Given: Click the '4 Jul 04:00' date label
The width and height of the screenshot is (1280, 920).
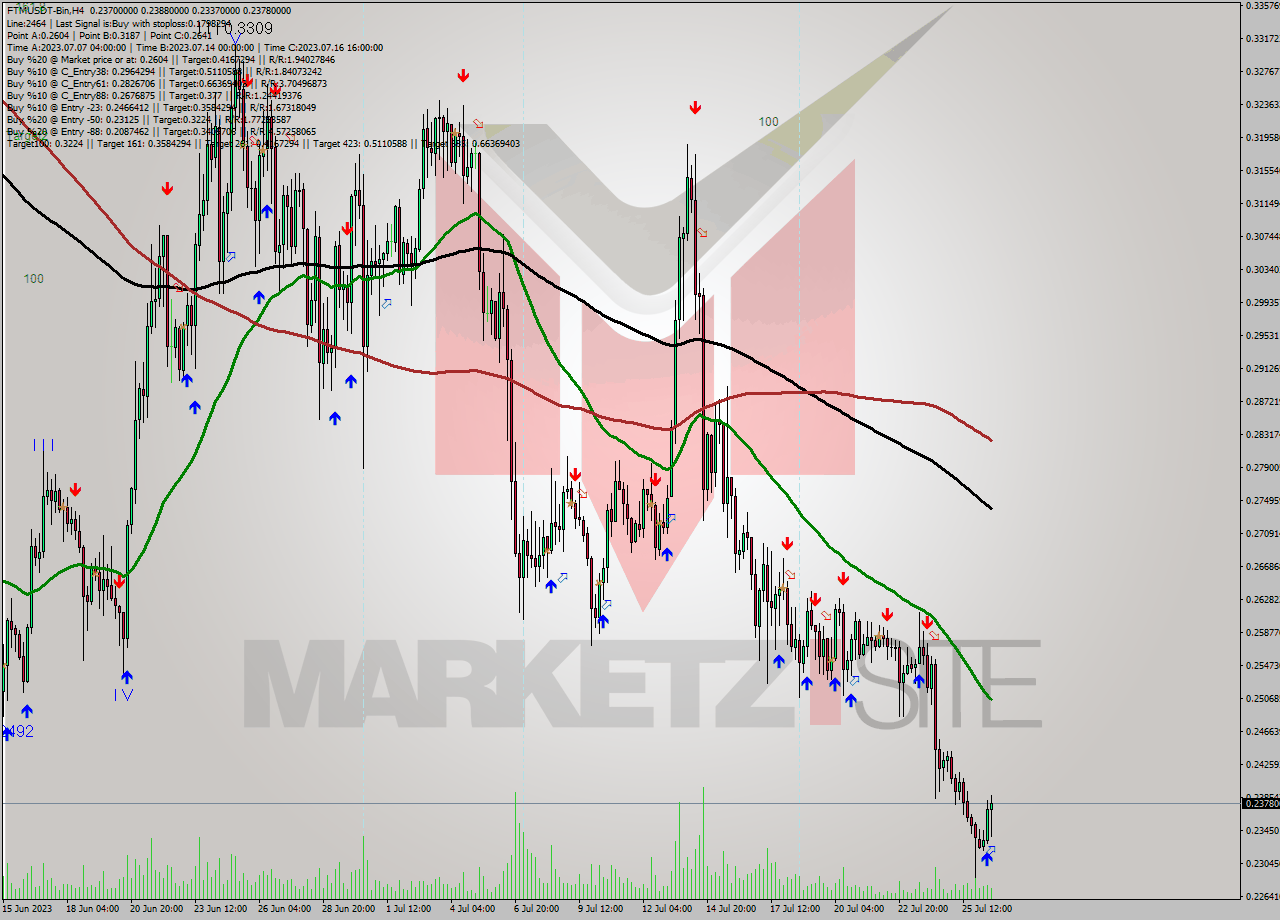Looking at the screenshot, I should point(471,908).
